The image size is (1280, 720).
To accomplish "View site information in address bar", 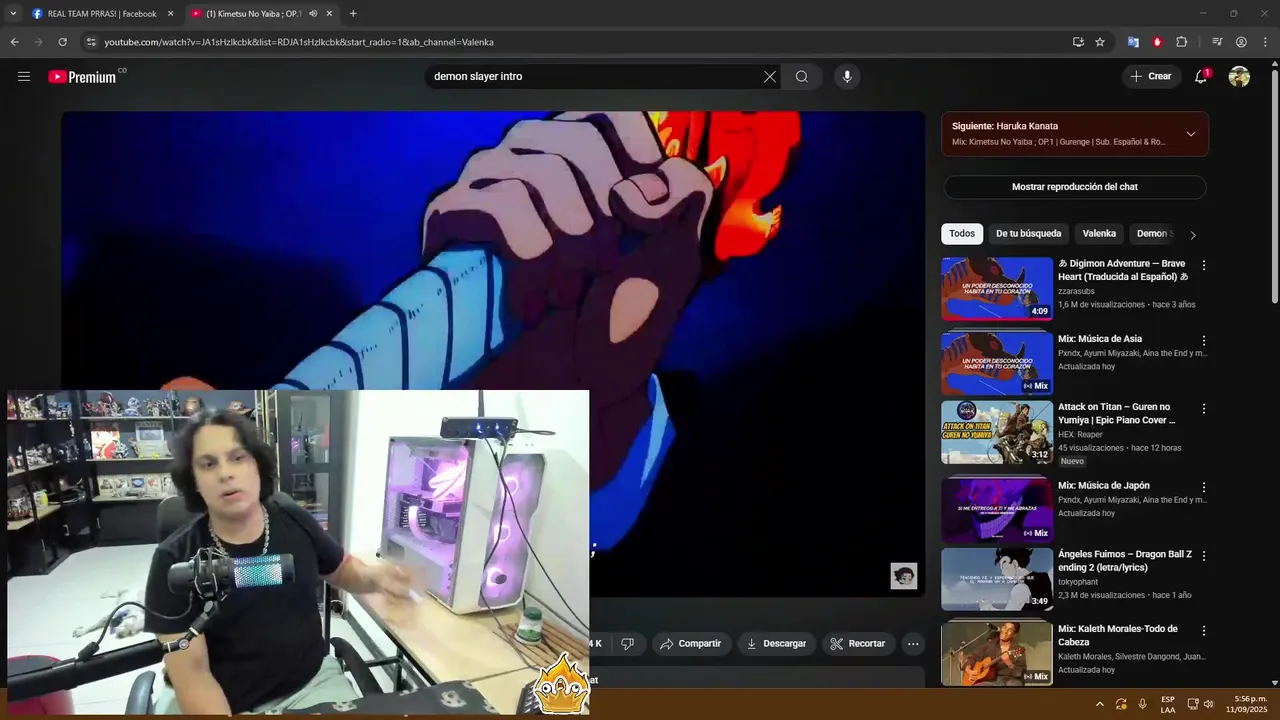I will tap(91, 42).
